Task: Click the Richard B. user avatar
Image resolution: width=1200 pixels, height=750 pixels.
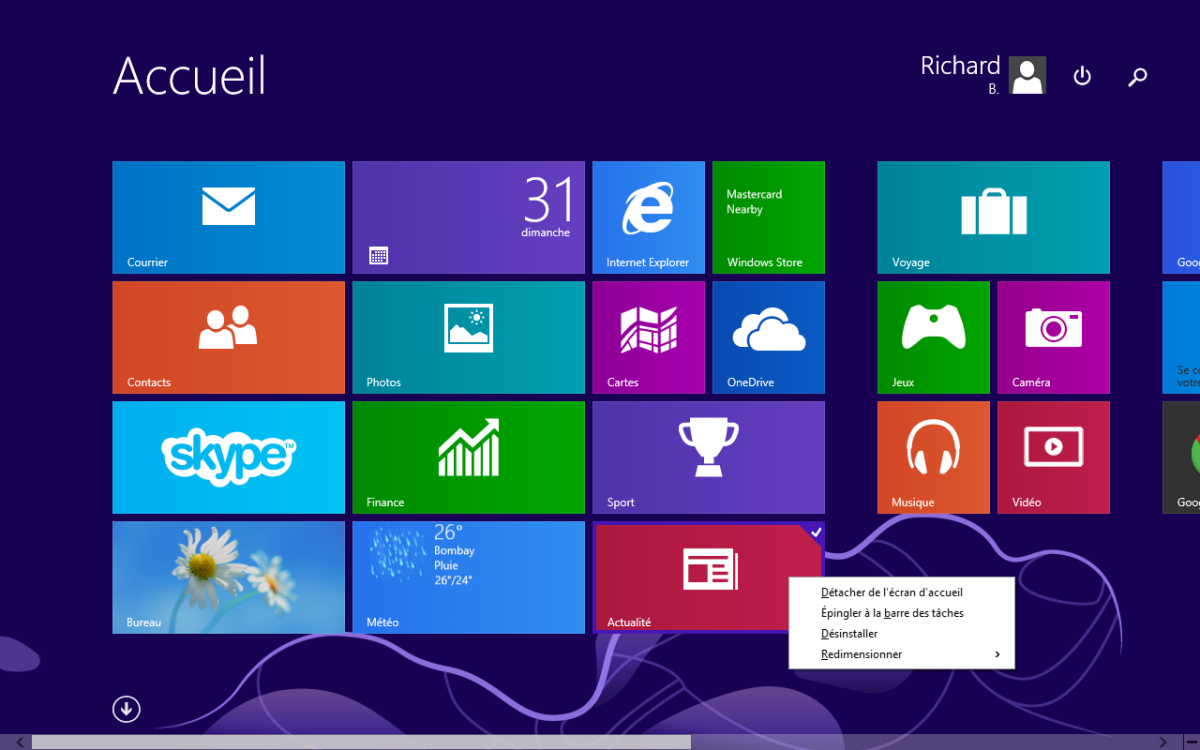Action: coord(1027,75)
